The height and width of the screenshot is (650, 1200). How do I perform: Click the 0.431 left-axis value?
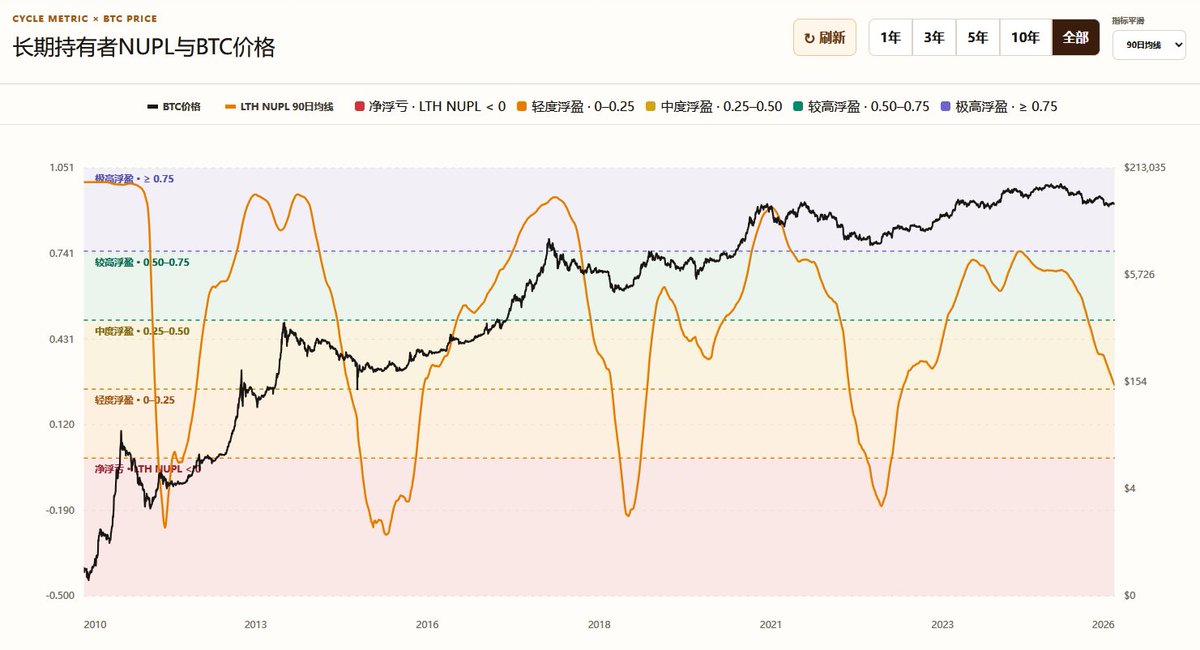point(61,339)
